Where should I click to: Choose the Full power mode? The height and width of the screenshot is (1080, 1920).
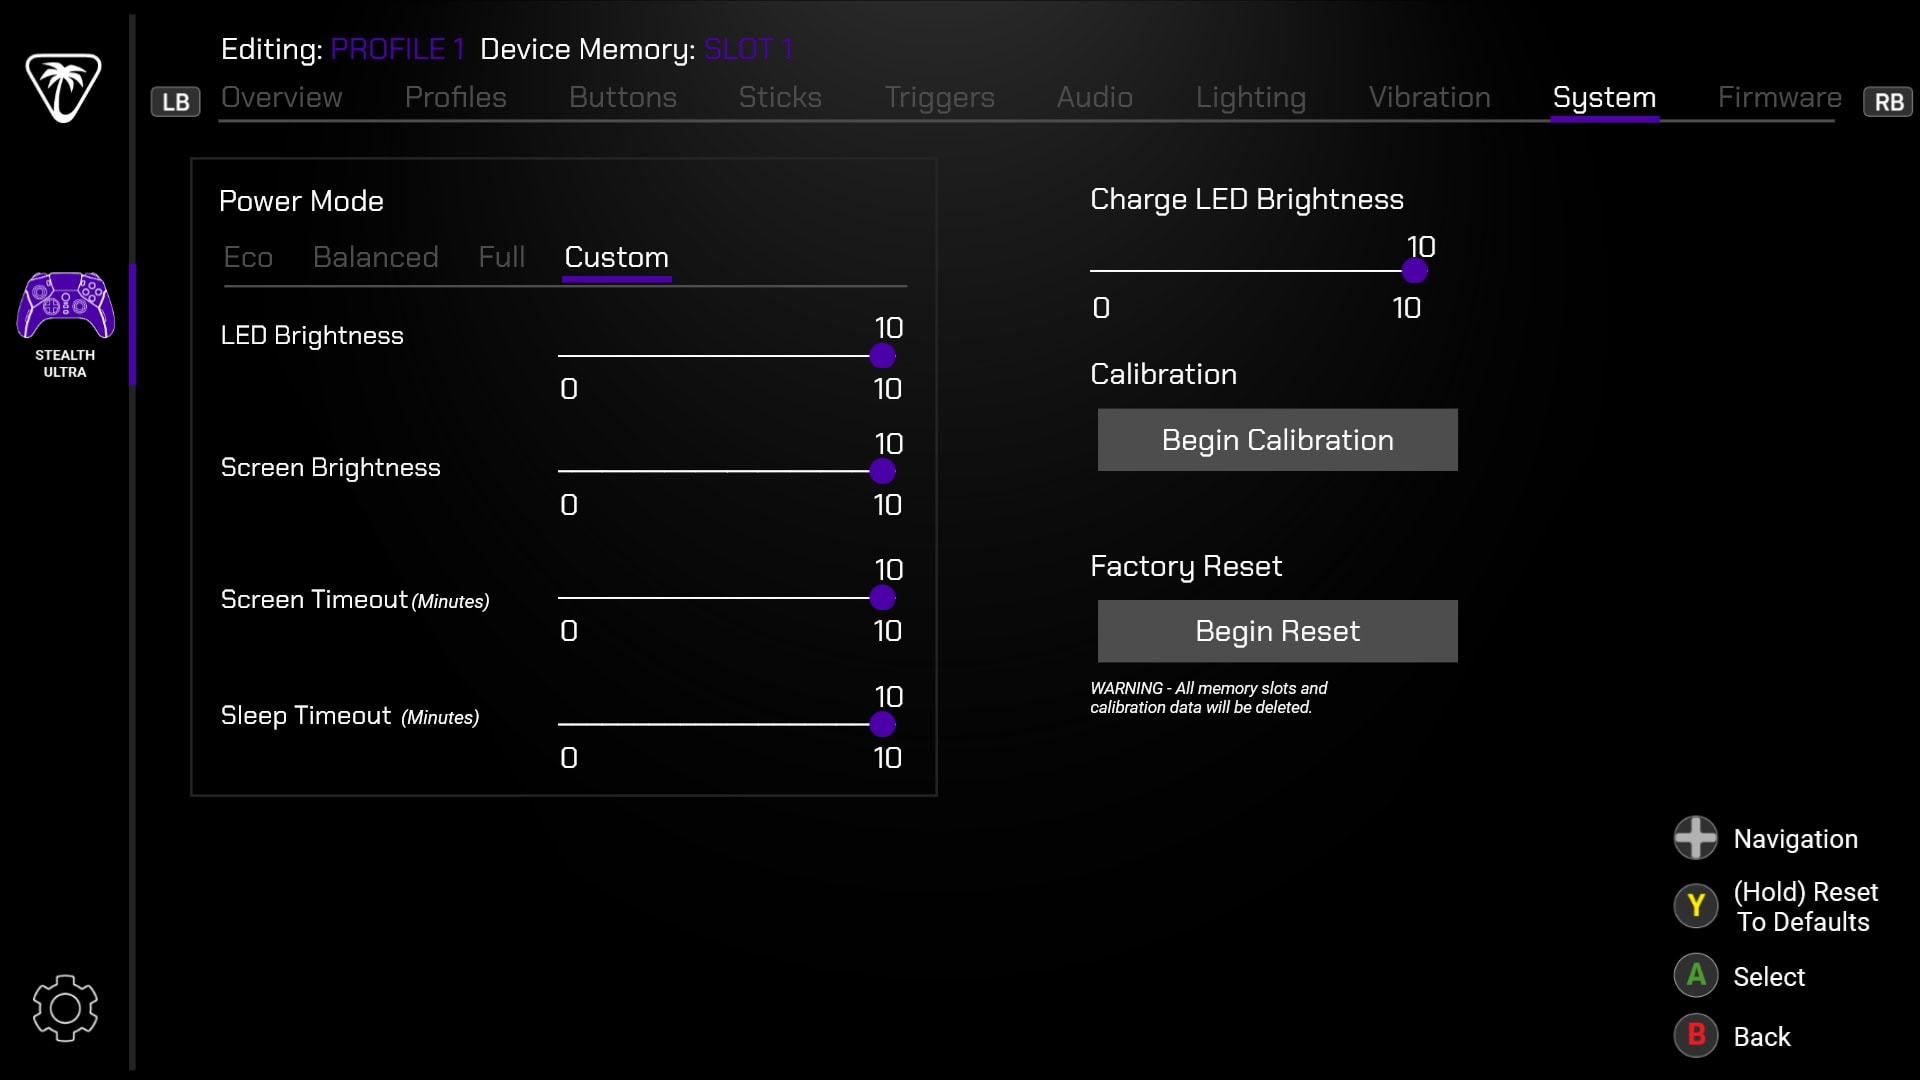[501, 258]
